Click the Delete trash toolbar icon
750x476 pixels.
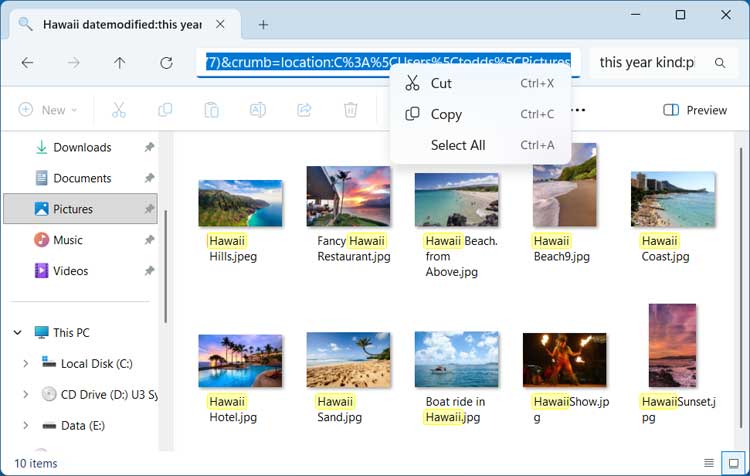click(351, 110)
